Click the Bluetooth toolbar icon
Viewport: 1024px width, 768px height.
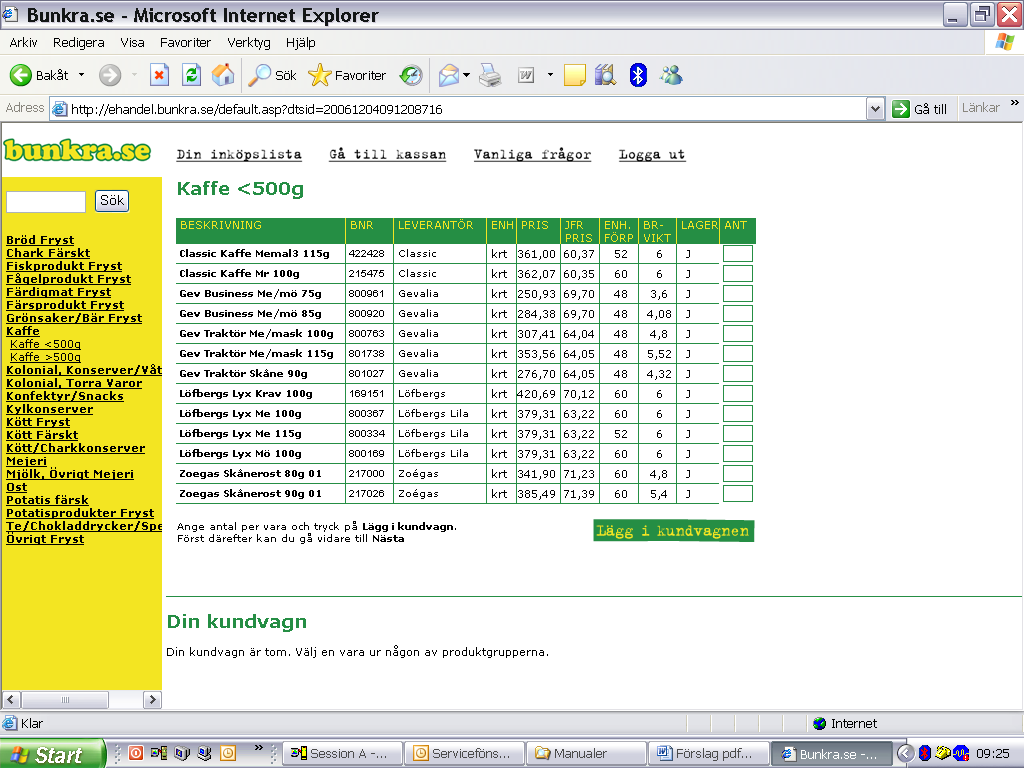point(638,75)
